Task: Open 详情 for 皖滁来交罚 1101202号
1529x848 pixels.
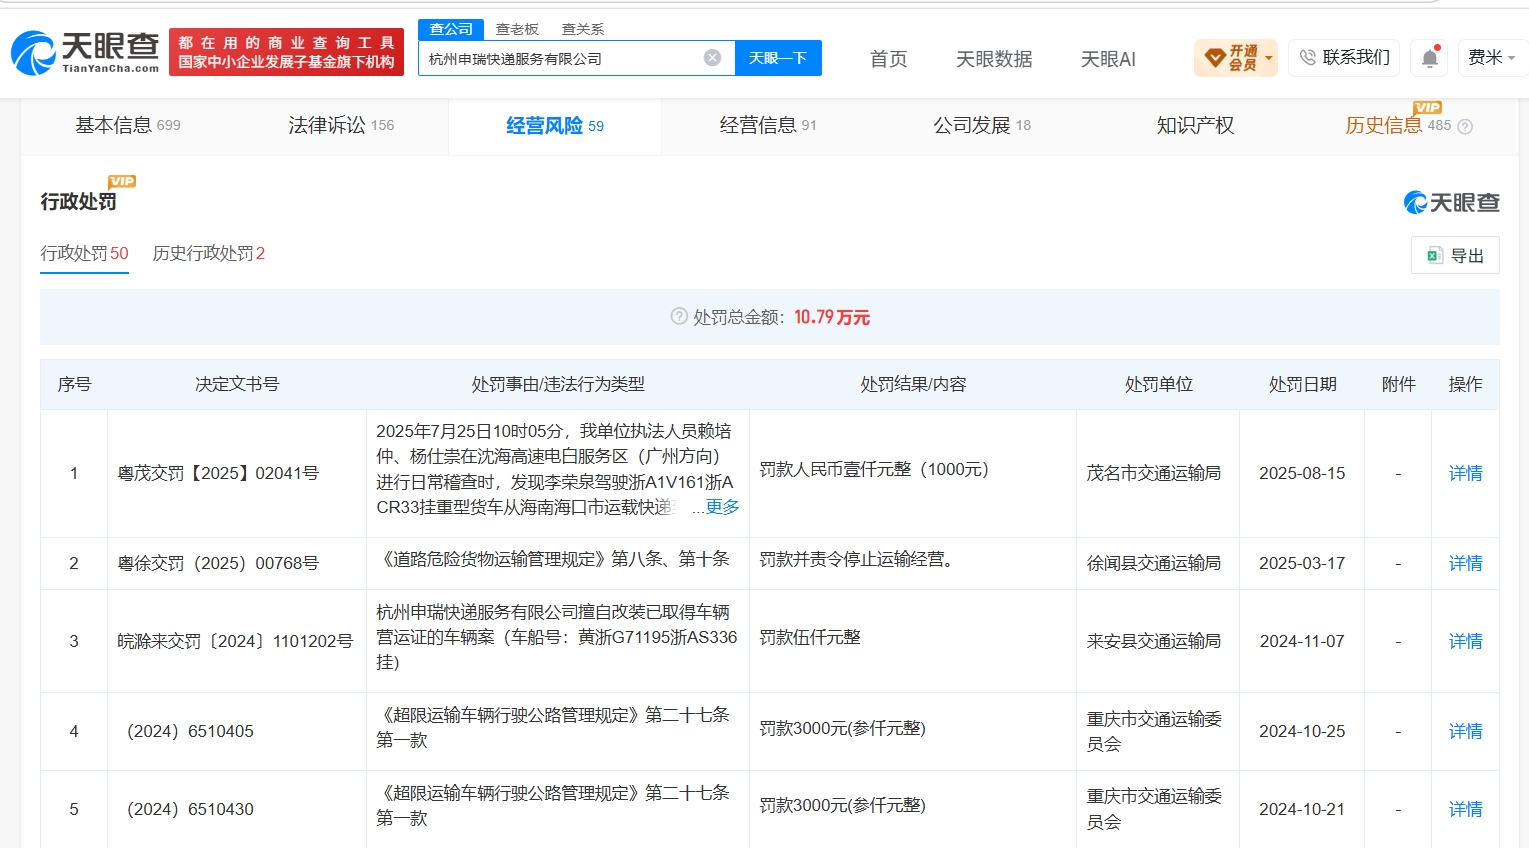Action: coord(1465,641)
